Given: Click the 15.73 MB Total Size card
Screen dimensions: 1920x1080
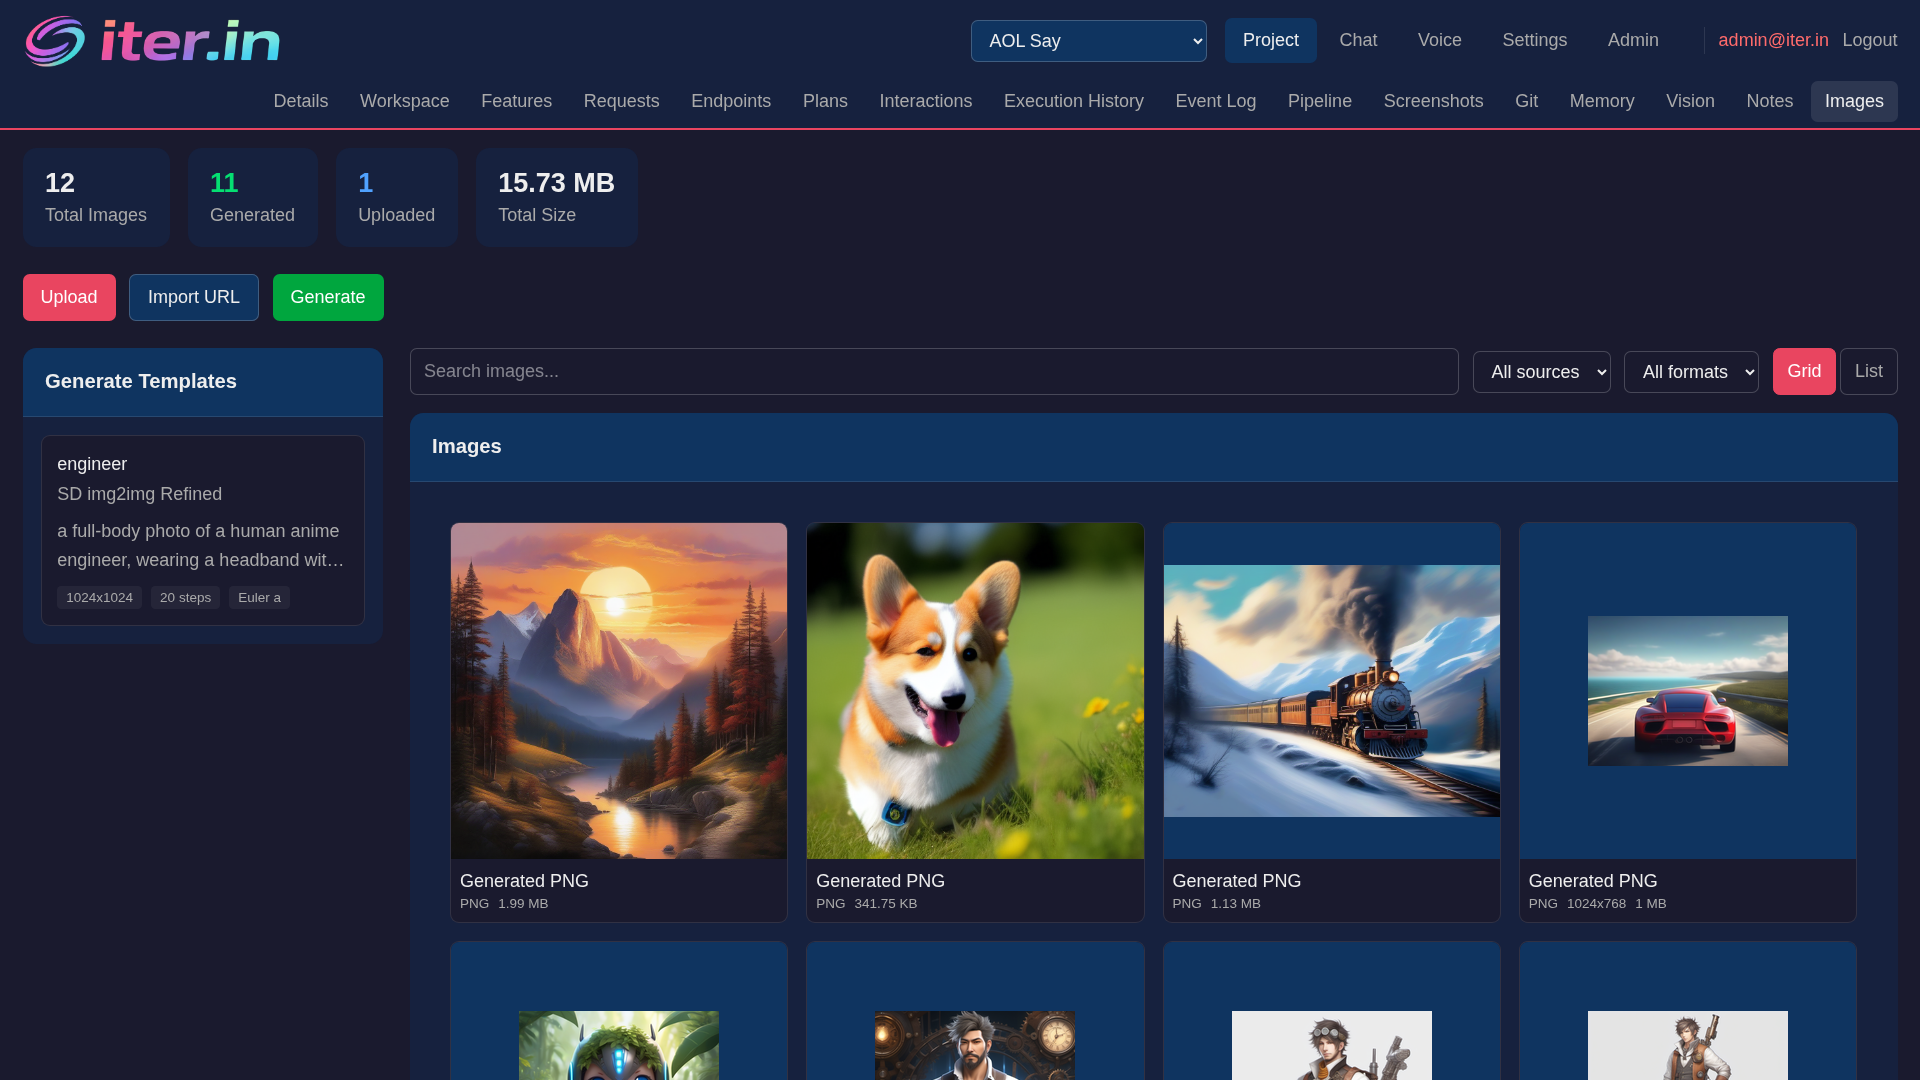Looking at the screenshot, I should point(556,197).
